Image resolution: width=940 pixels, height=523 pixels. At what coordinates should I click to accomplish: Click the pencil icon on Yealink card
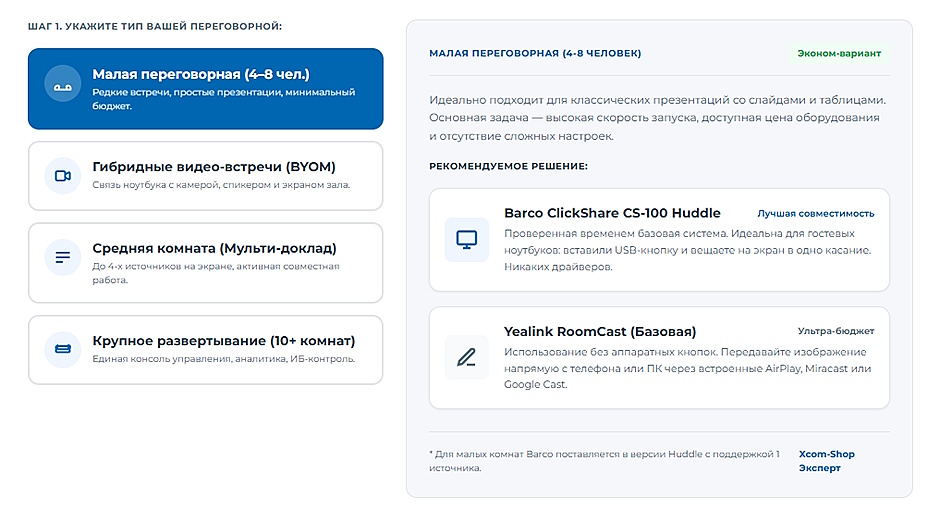(466, 357)
